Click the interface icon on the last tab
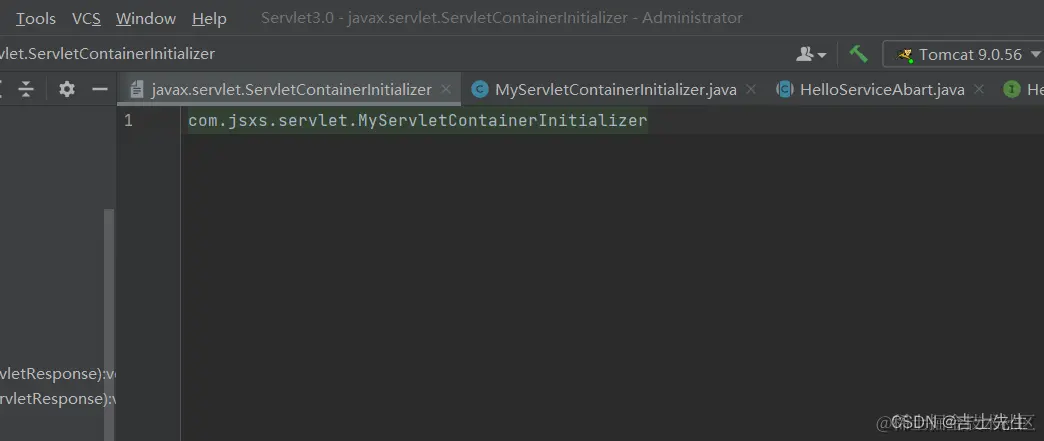Image resolution: width=1044 pixels, height=441 pixels. tap(1012, 89)
